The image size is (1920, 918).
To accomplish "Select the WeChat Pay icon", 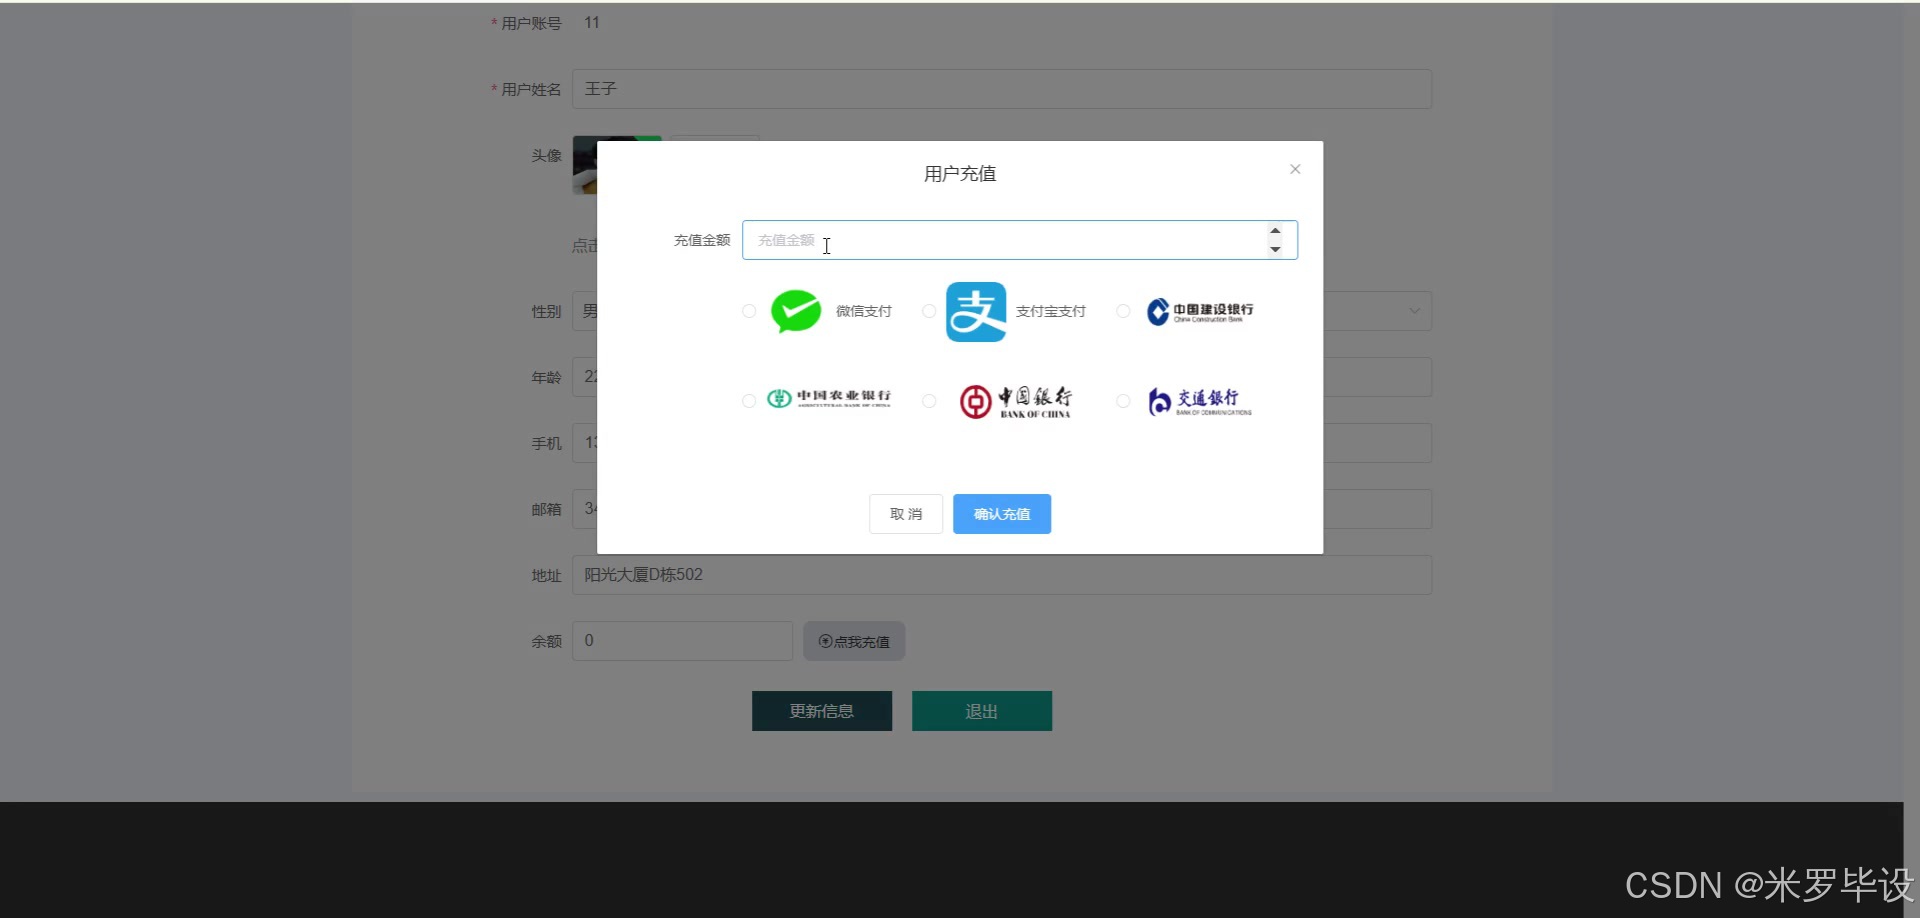I will click(795, 311).
